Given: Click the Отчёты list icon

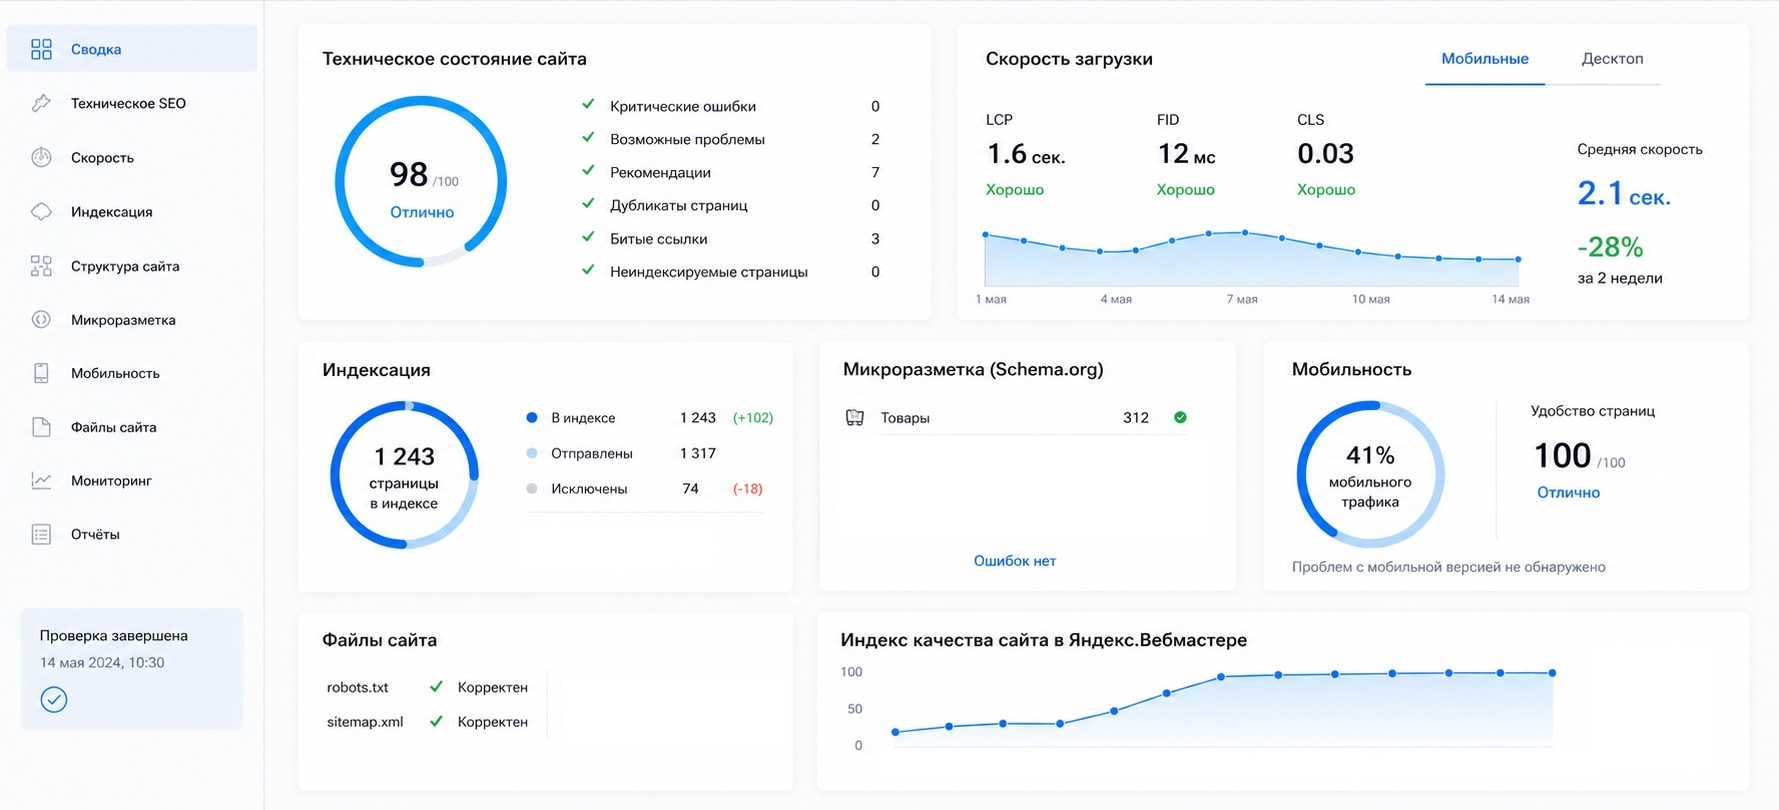Looking at the screenshot, I should 41,534.
